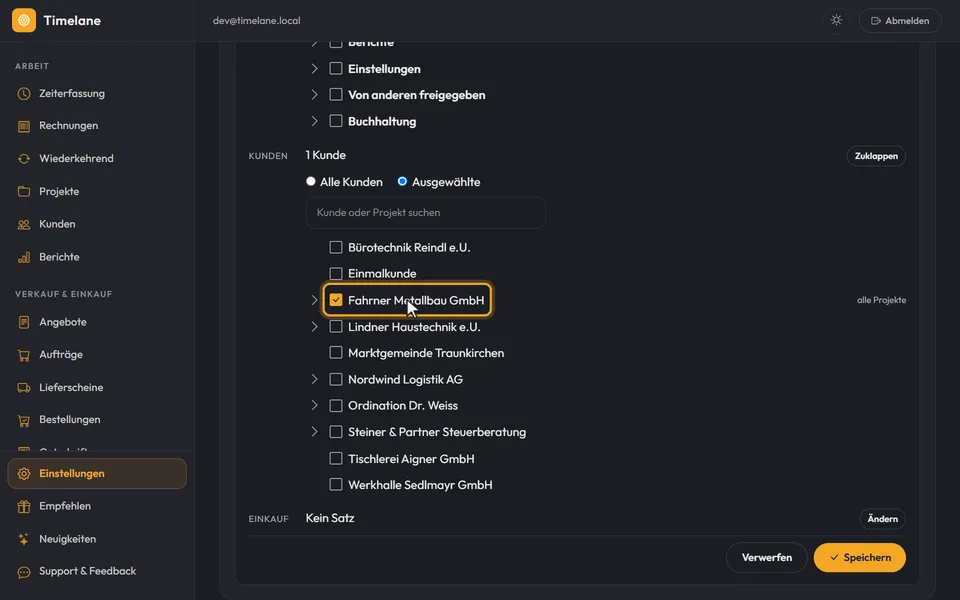Check Lindner Haustechnik e.U. checkbox
Image resolution: width=960 pixels, height=600 pixels.
[336, 327]
